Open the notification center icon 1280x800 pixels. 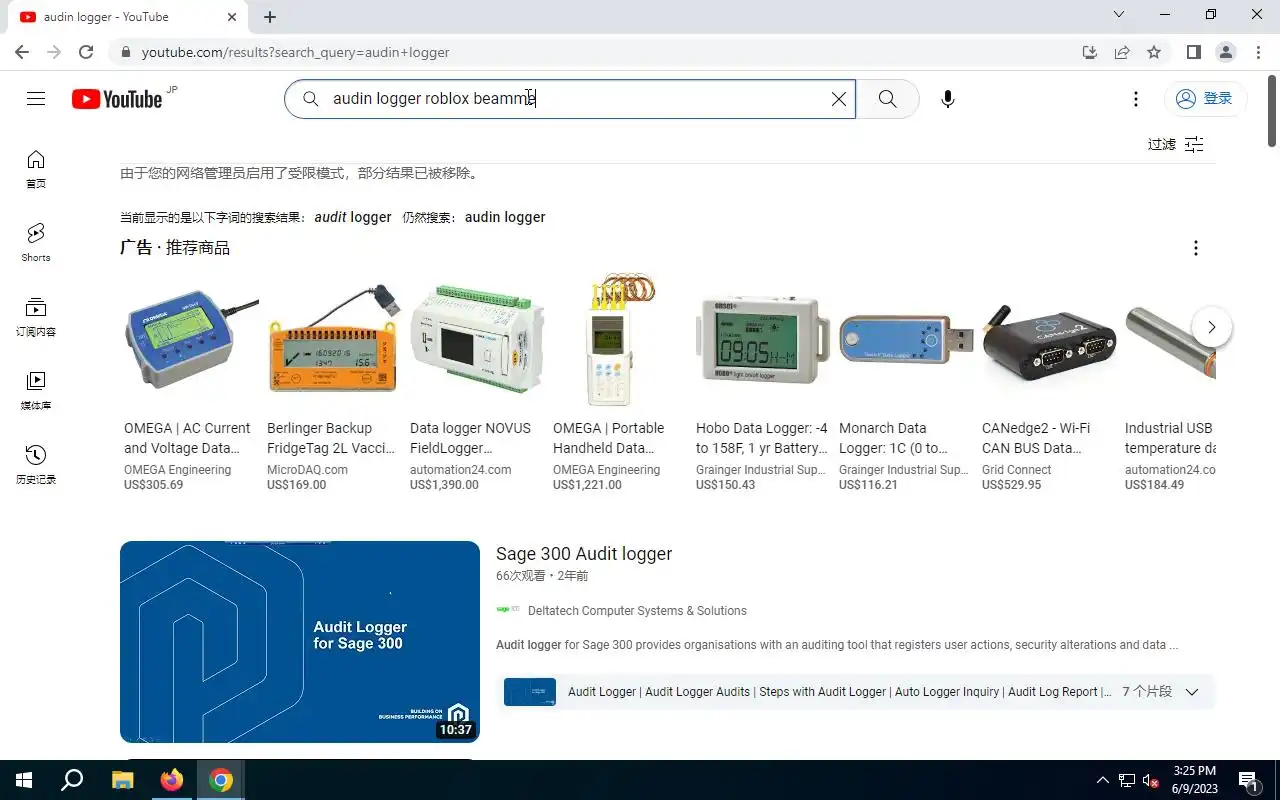click(1248, 780)
